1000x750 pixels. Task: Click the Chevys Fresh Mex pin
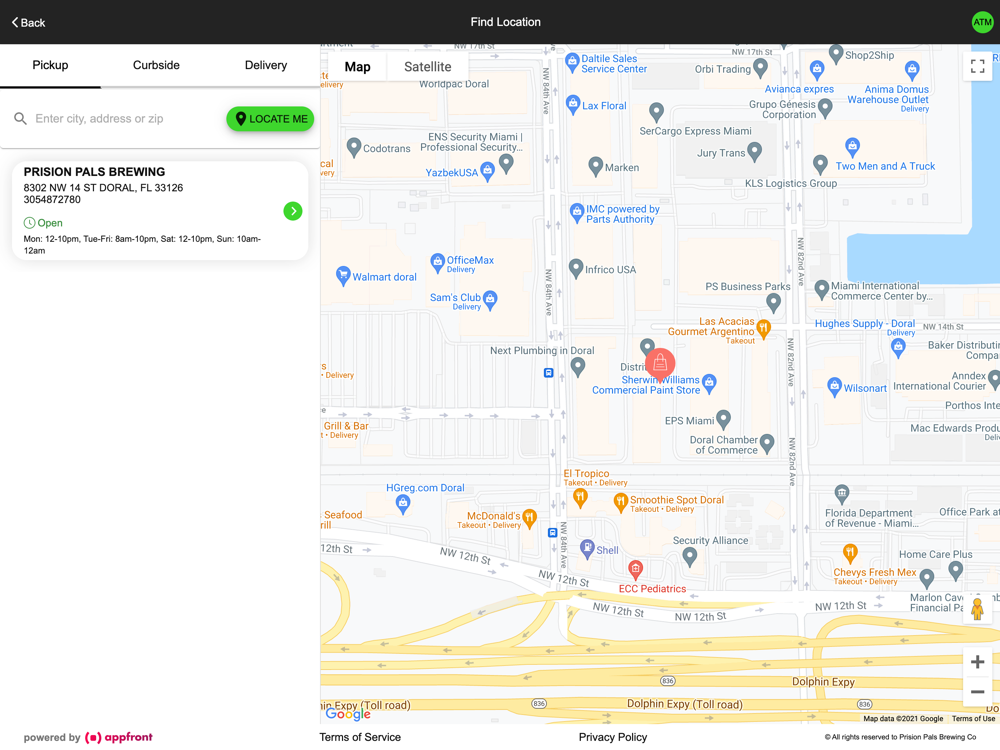click(849, 552)
